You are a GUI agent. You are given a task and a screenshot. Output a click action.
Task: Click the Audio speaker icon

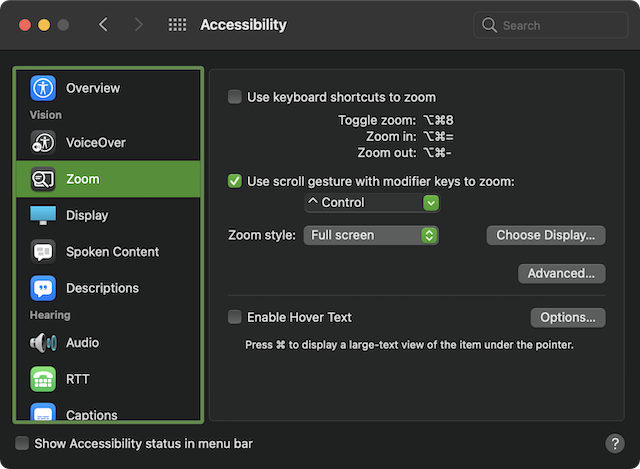click(43, 343)
